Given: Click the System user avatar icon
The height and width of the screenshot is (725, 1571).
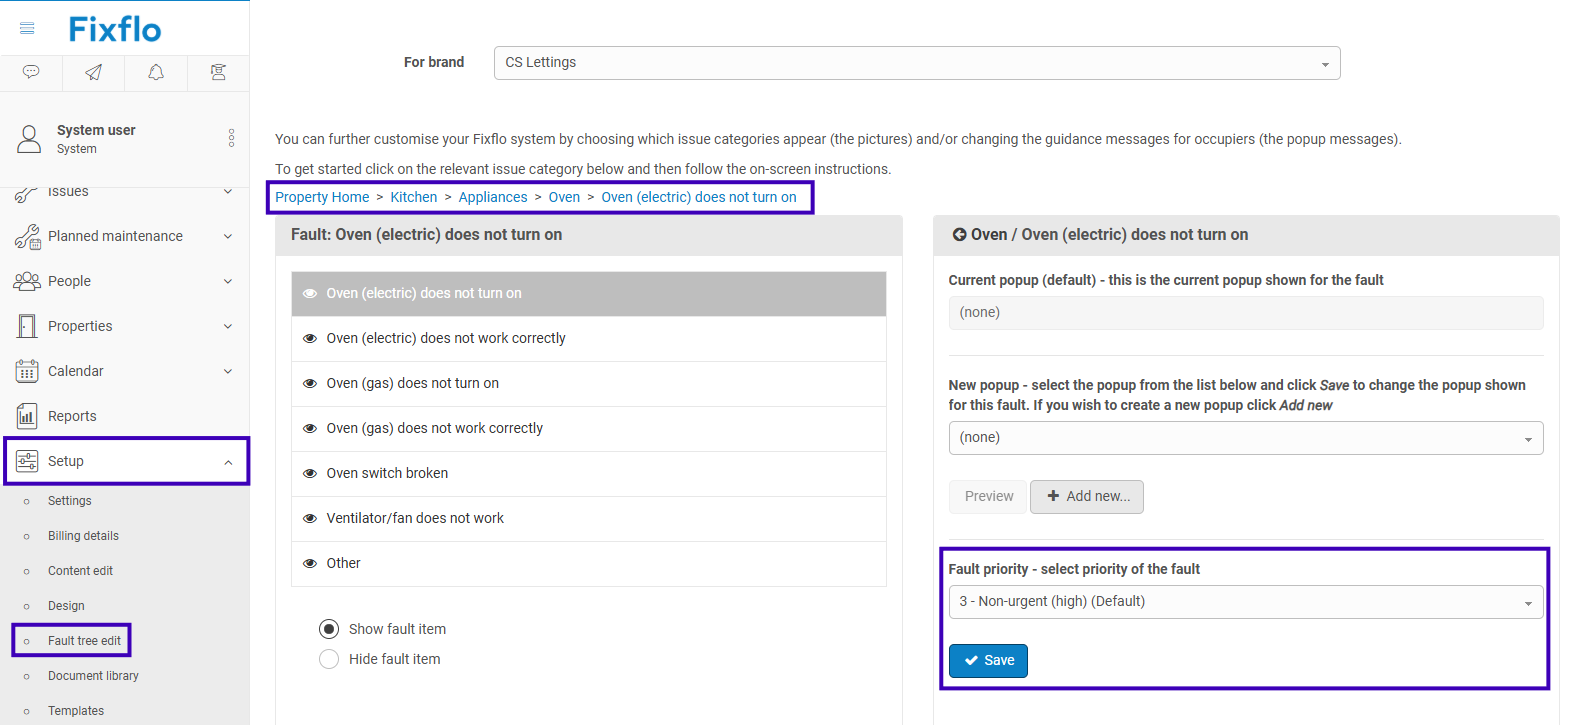Looking at the screenshot, I should 29,139.
